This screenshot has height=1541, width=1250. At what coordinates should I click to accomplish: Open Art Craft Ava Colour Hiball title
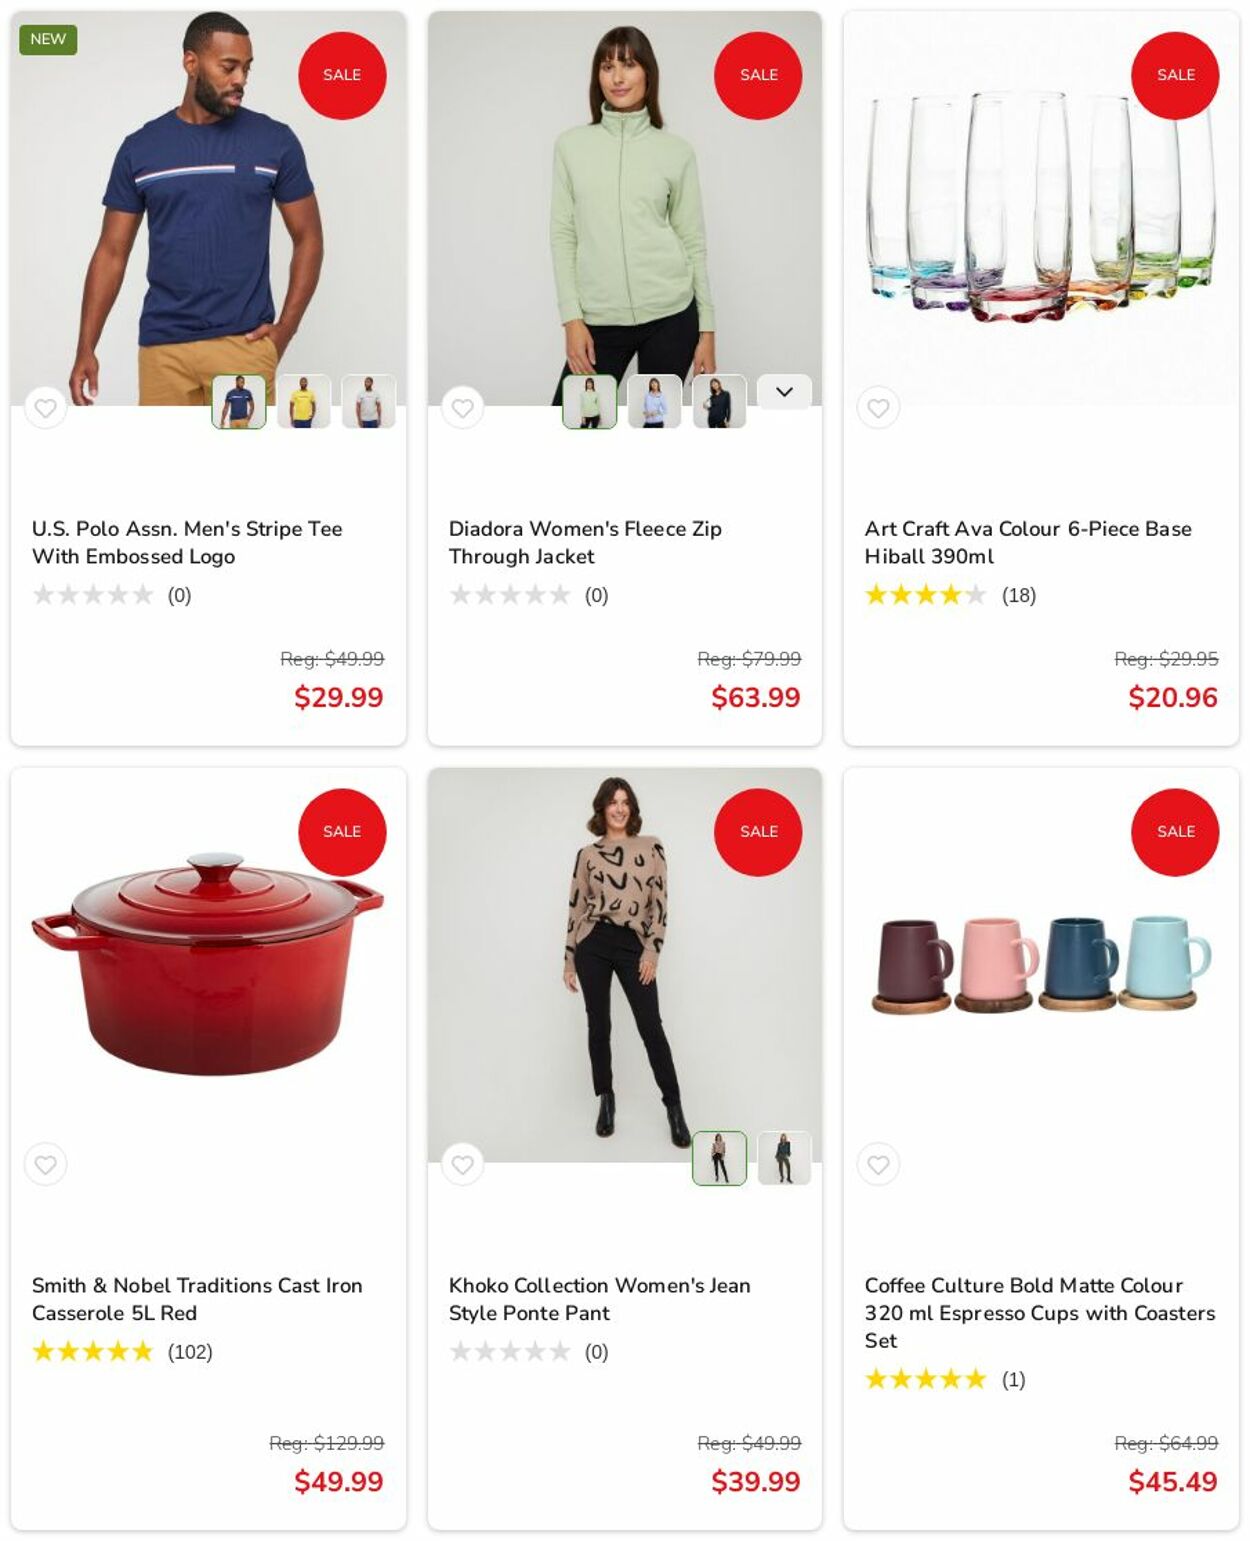(1027, 542)
